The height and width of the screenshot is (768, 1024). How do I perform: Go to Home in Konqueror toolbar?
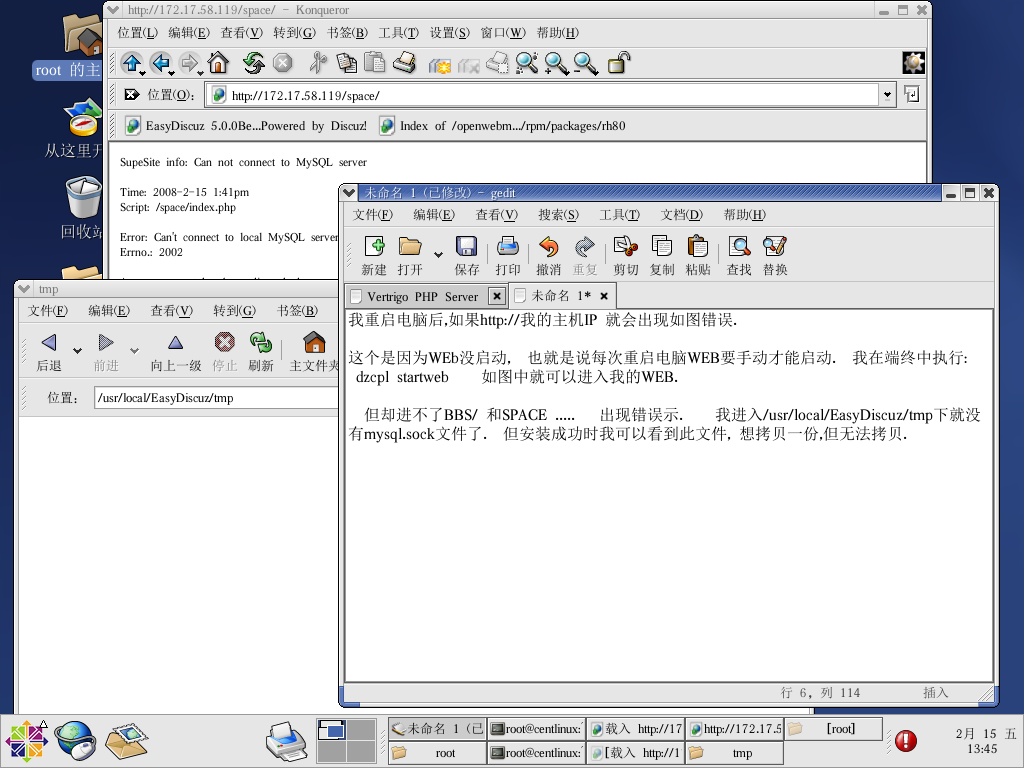(x=218, y=63)
